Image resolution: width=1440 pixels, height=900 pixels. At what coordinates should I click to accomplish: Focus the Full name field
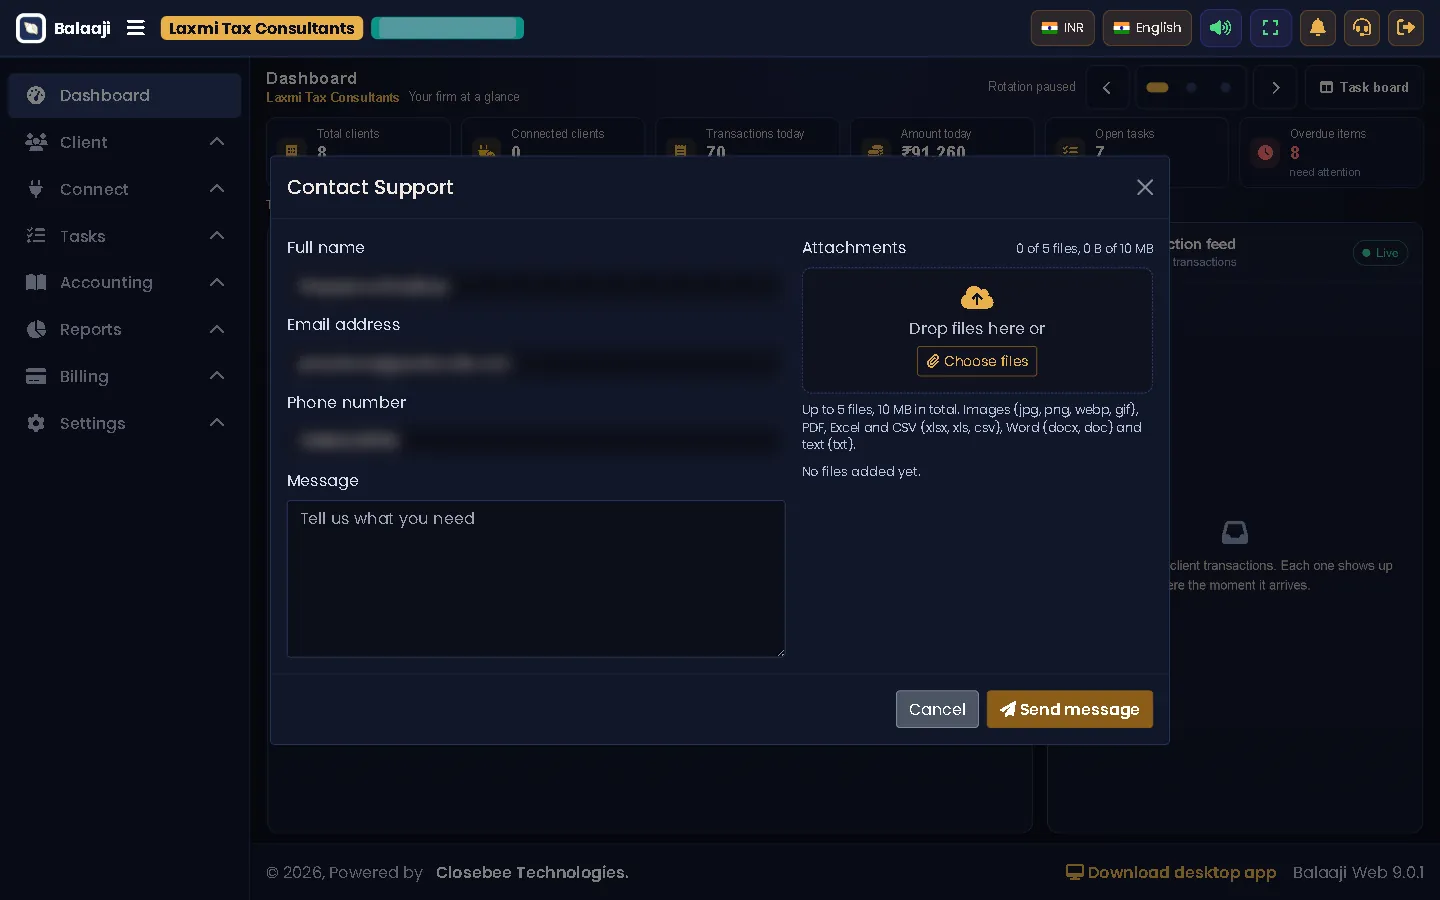536,286
